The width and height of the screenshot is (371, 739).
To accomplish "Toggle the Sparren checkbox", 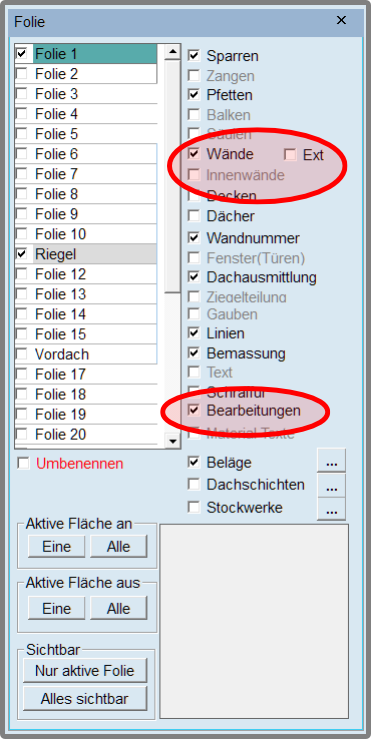I will coord(194,56).
